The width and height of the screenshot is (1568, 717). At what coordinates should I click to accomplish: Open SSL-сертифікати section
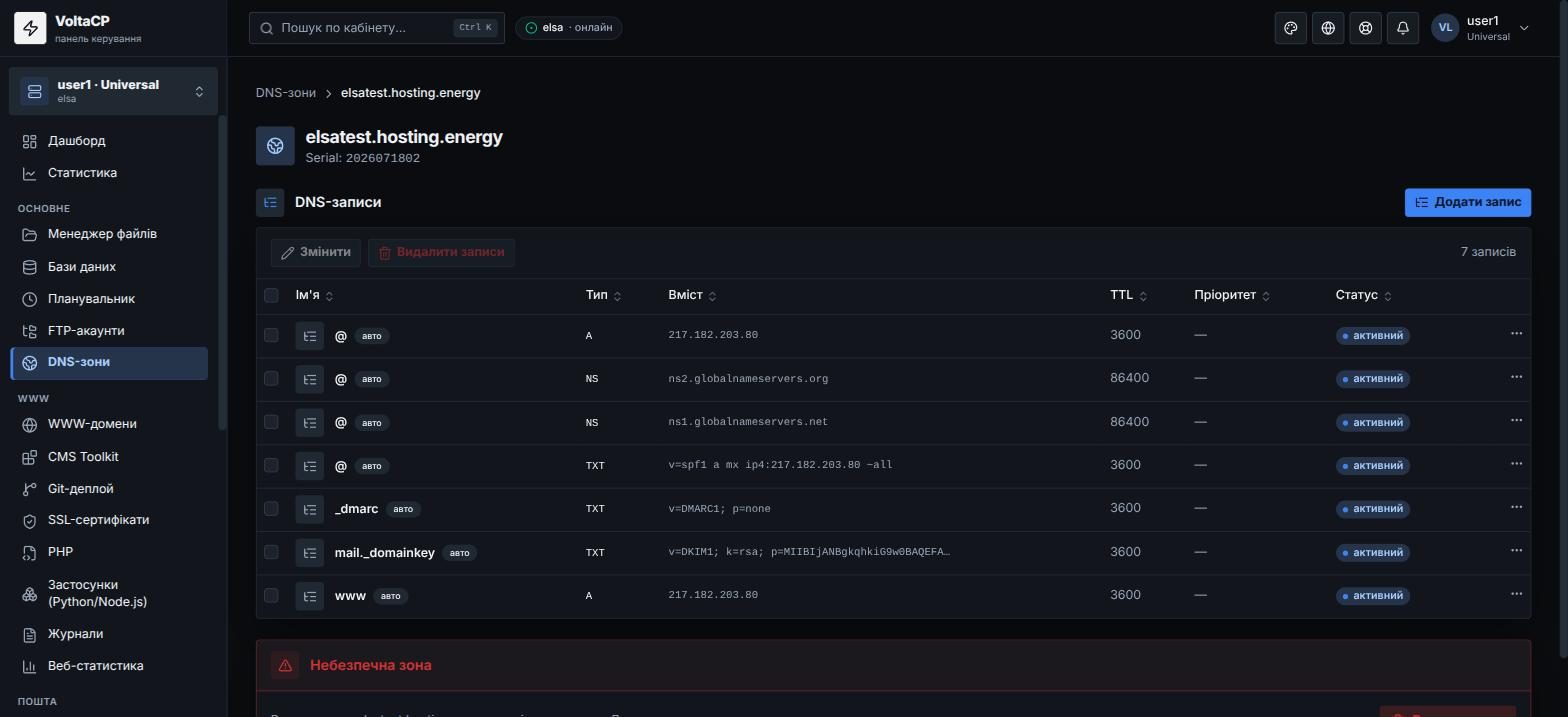[109, 520]
